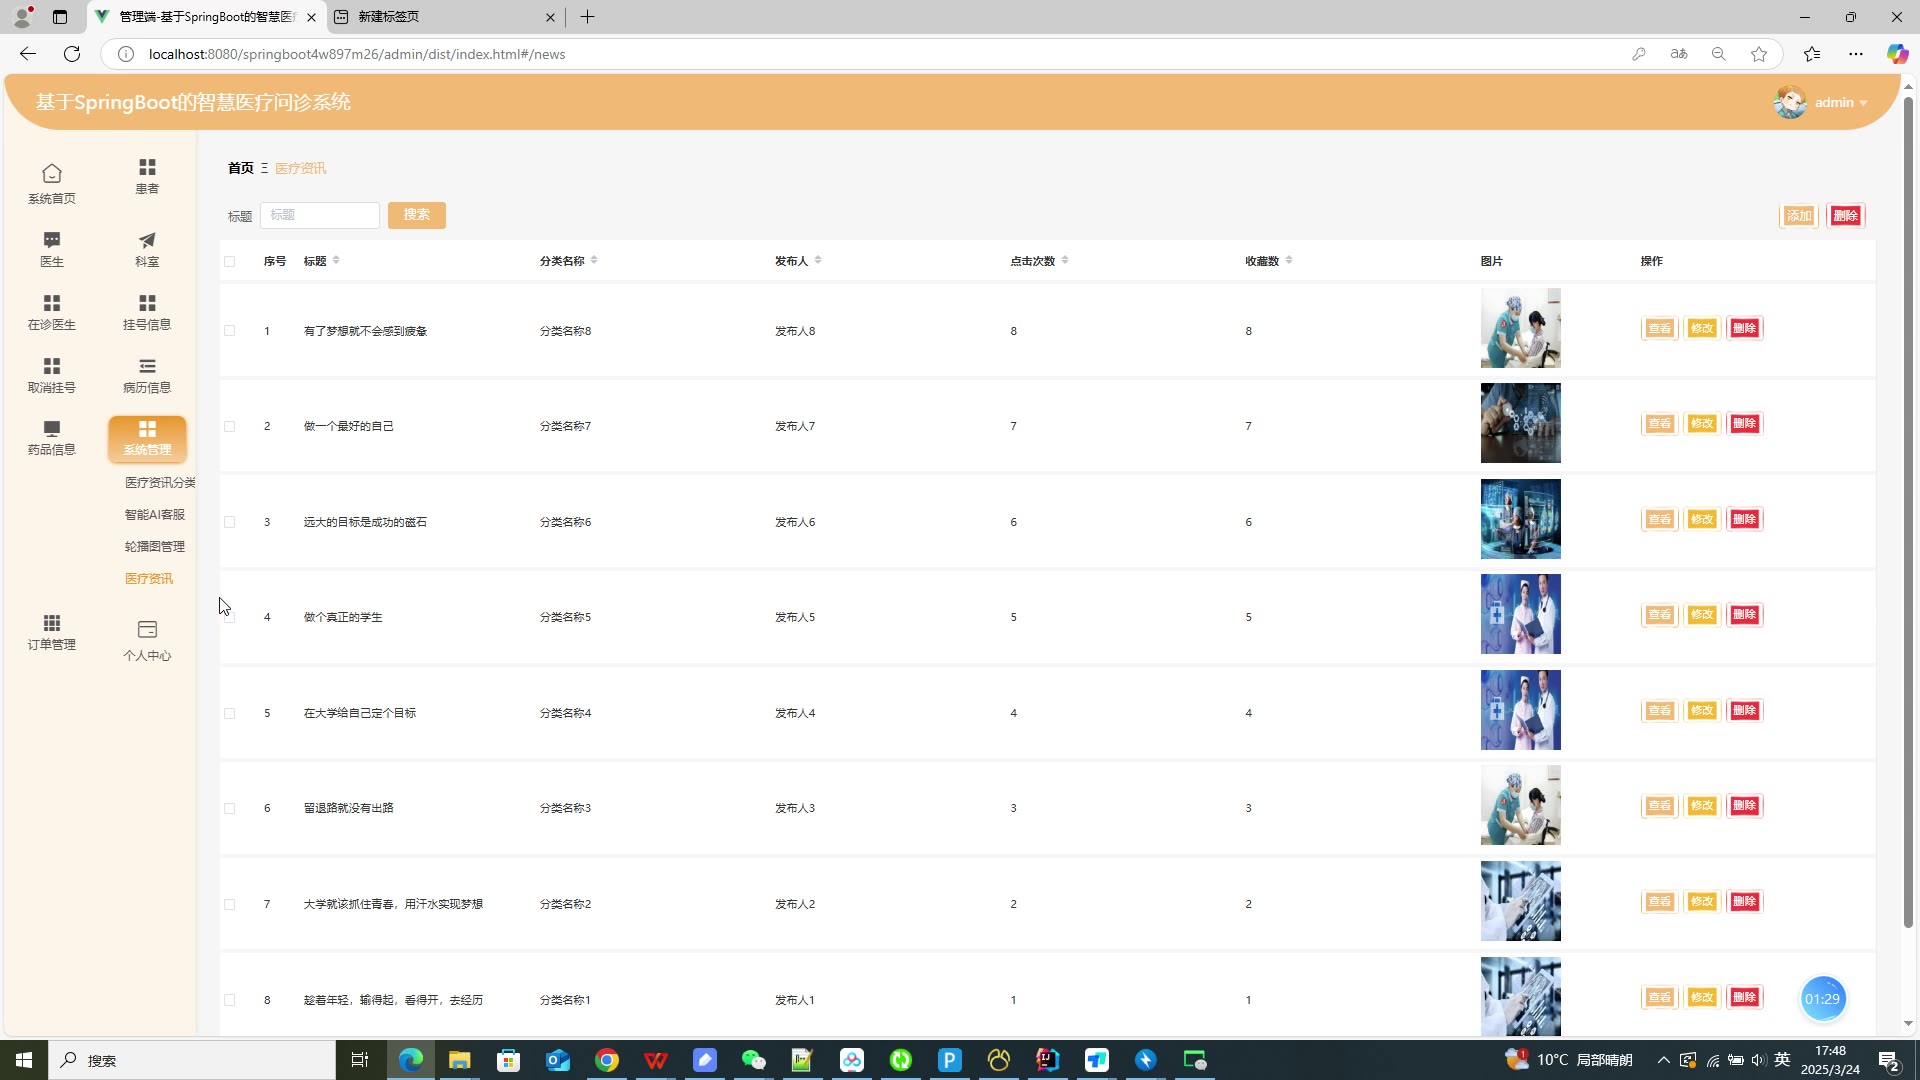Click the 患者 grid icon

coord(147,167)
